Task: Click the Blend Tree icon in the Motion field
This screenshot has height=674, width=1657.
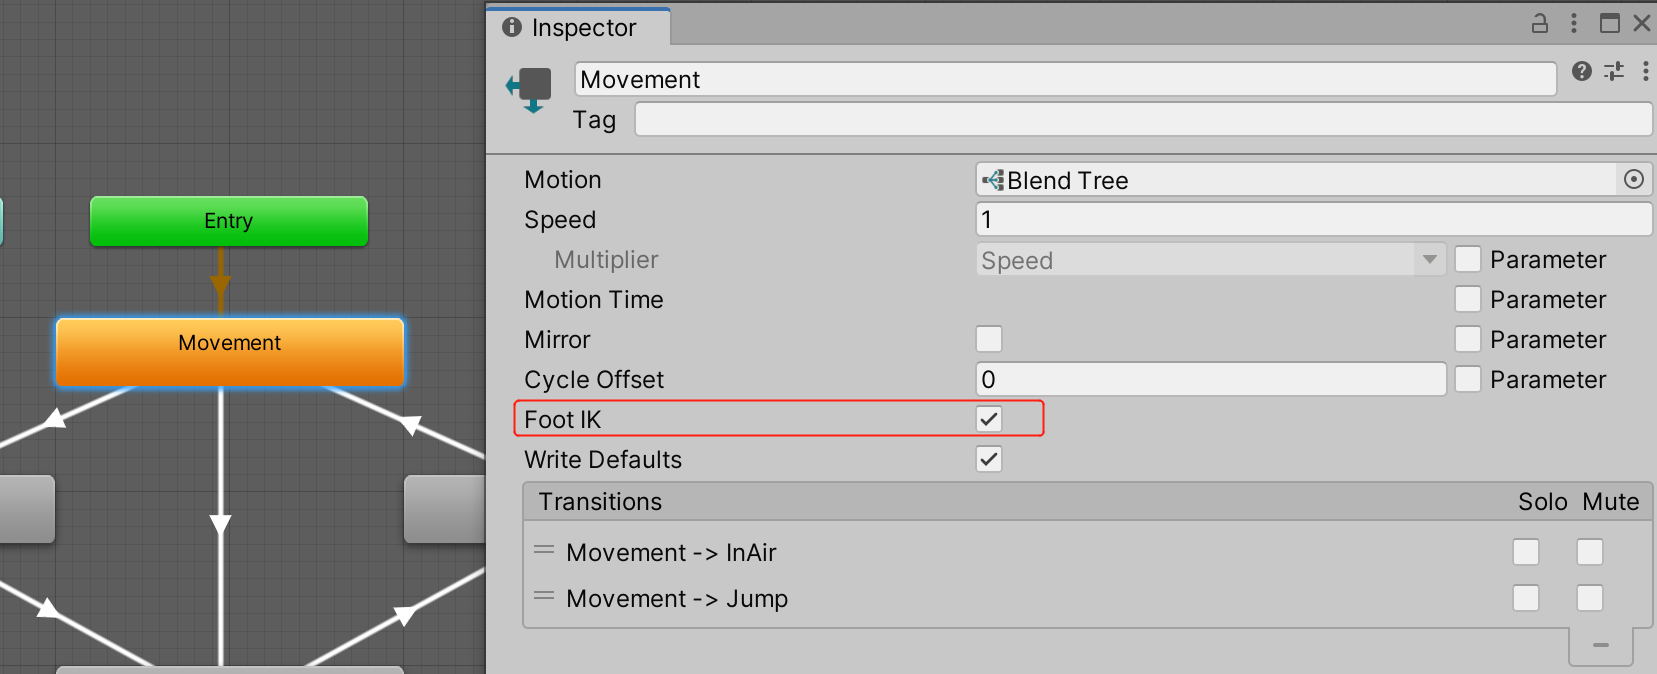Action: pos(994,180)
